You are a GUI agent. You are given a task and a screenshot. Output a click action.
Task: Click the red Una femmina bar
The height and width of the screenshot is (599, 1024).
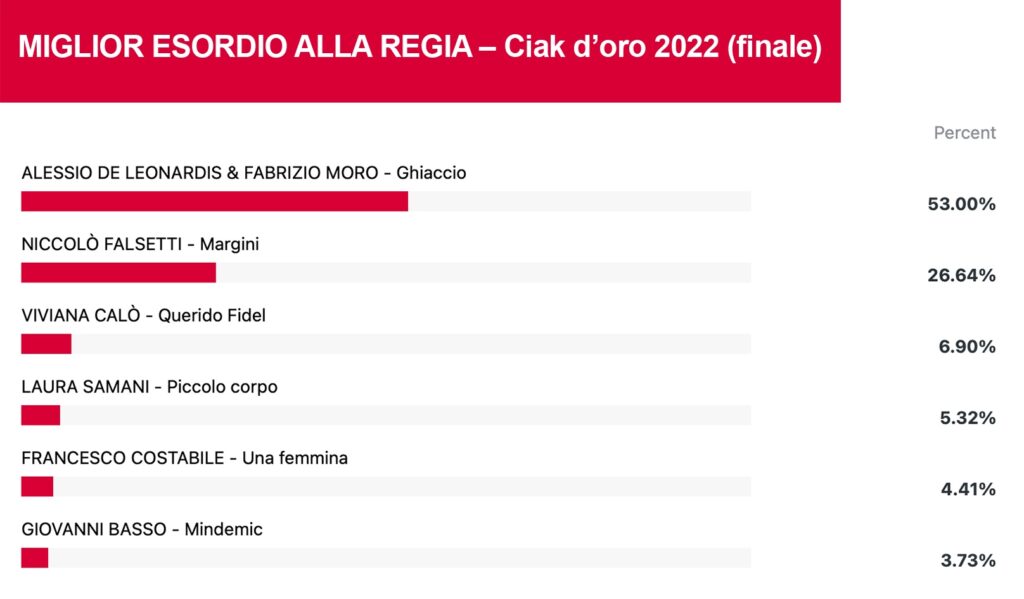(x=37, y=486)
